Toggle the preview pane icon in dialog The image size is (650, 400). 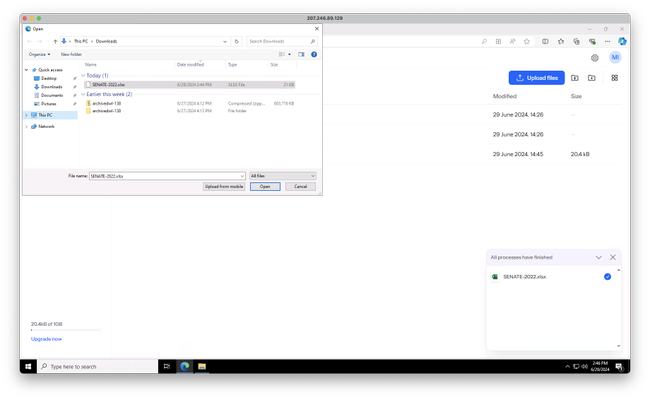pyautogui.click(x=301, y=54)
